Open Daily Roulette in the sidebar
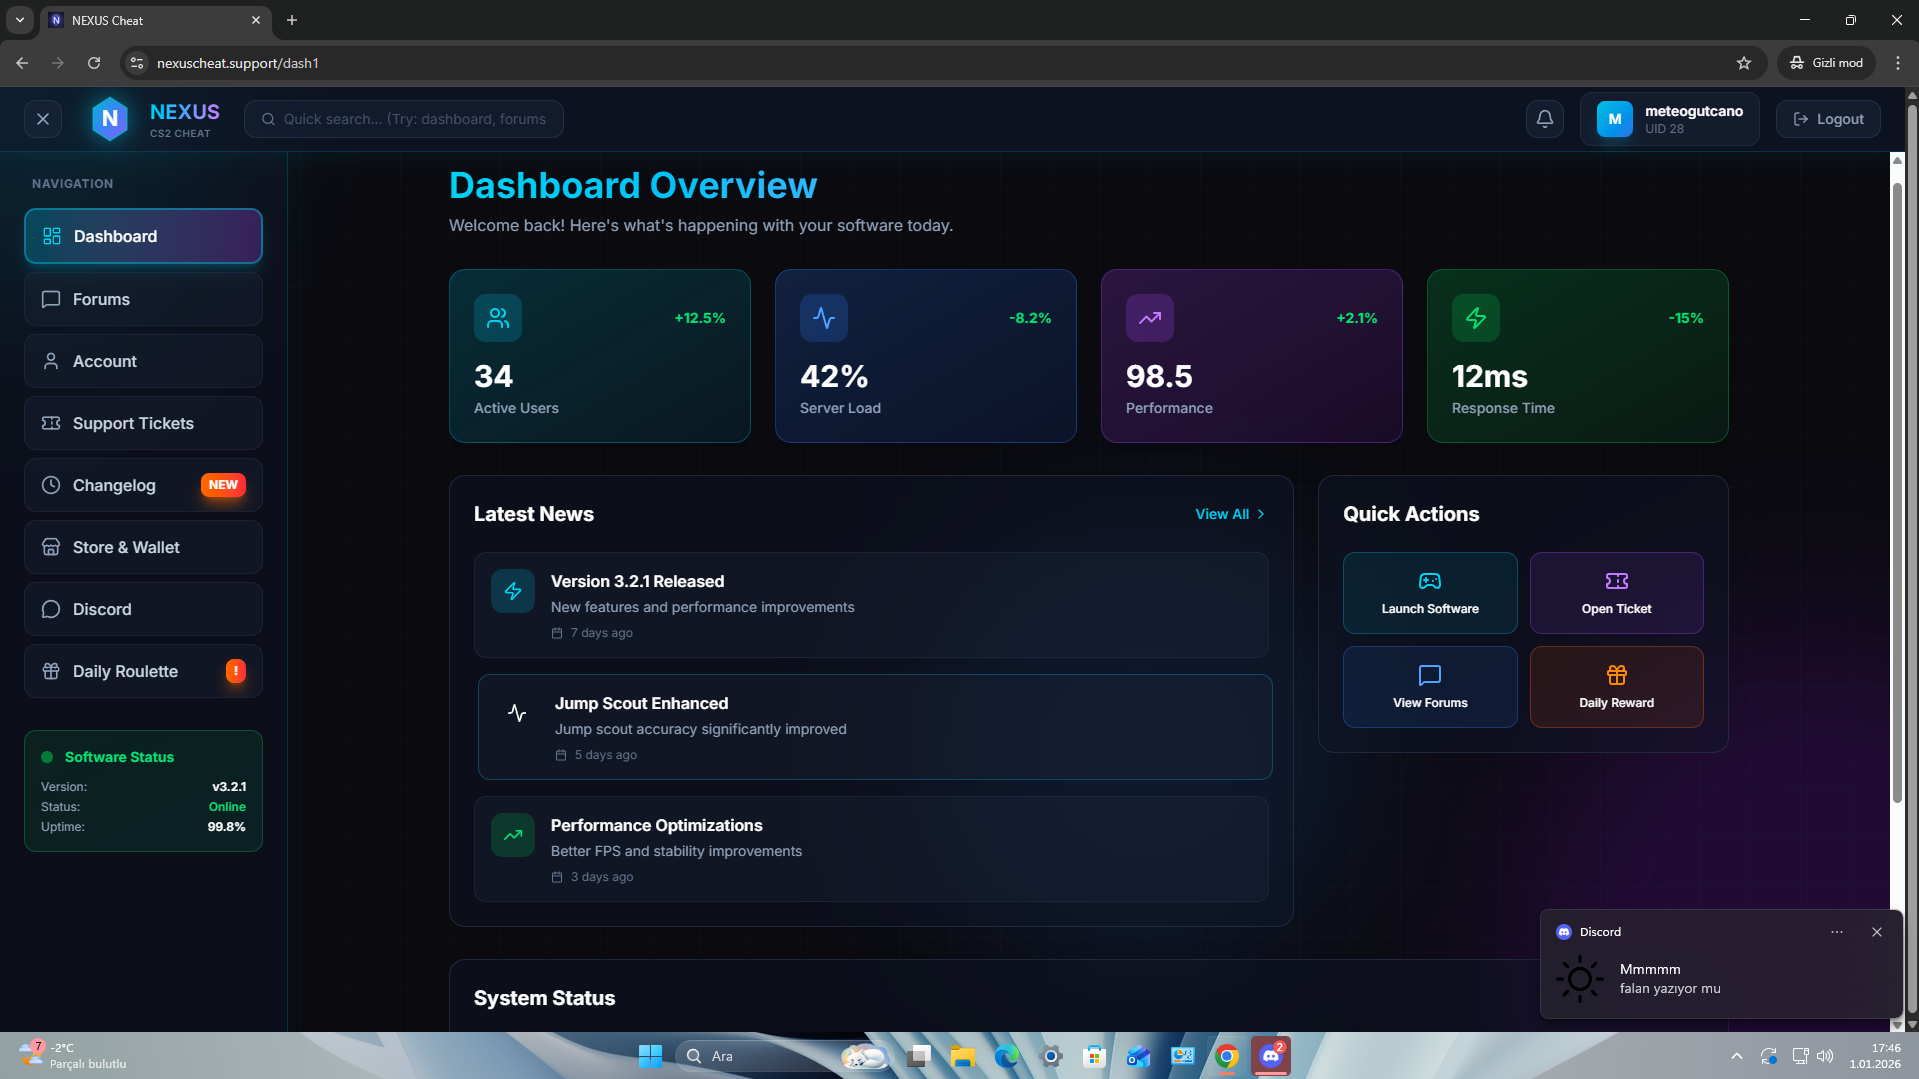The width and height of the screenshot is (1919, 1079). (x=143, y=671)
